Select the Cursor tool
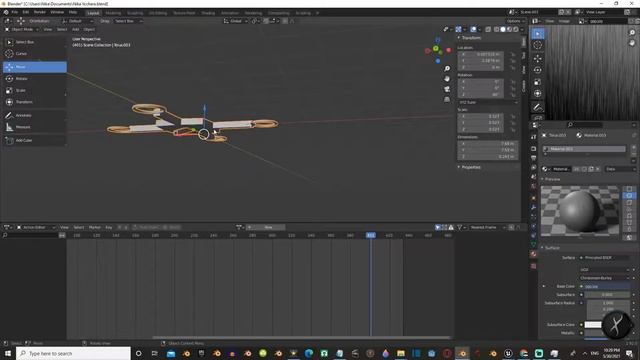 [35, 54]
